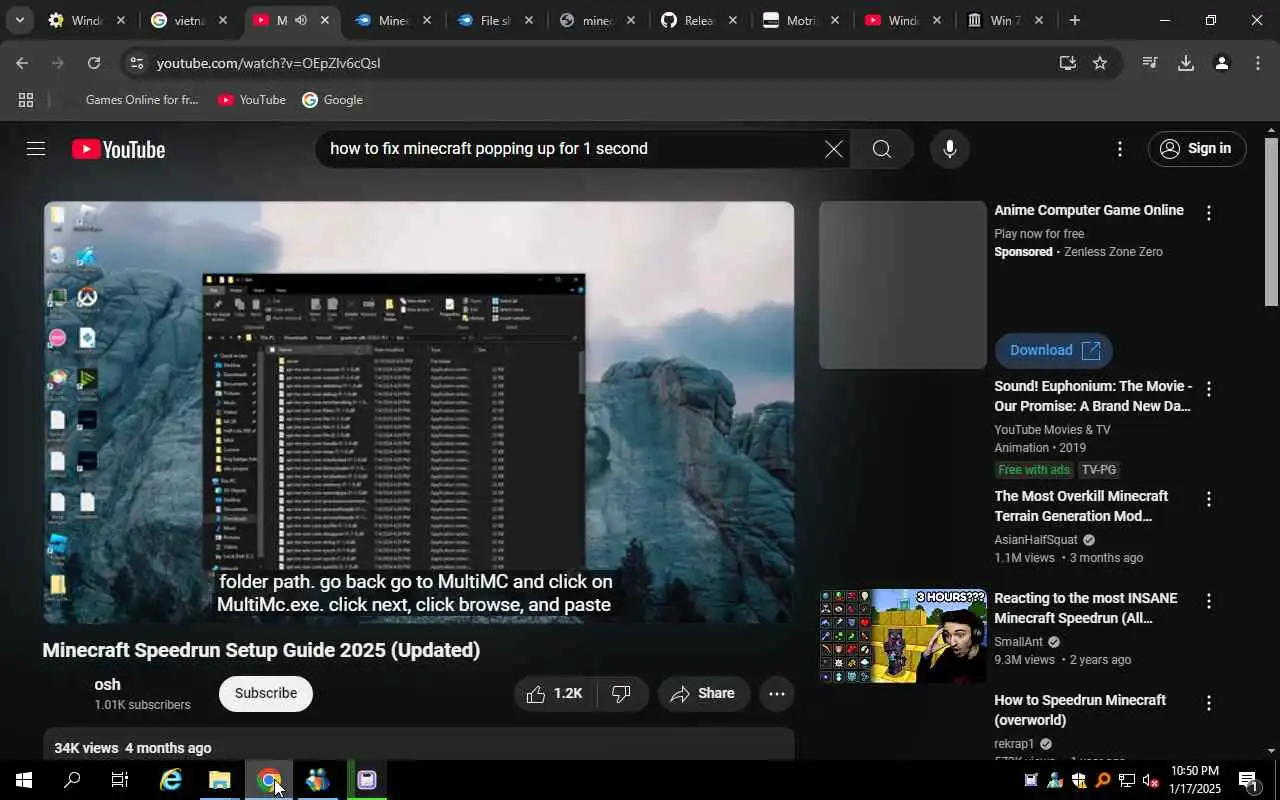Open options for SmallAnt speedrun reaction video
This screenshot has height=800, width=1280.
tap(1208, 601)
